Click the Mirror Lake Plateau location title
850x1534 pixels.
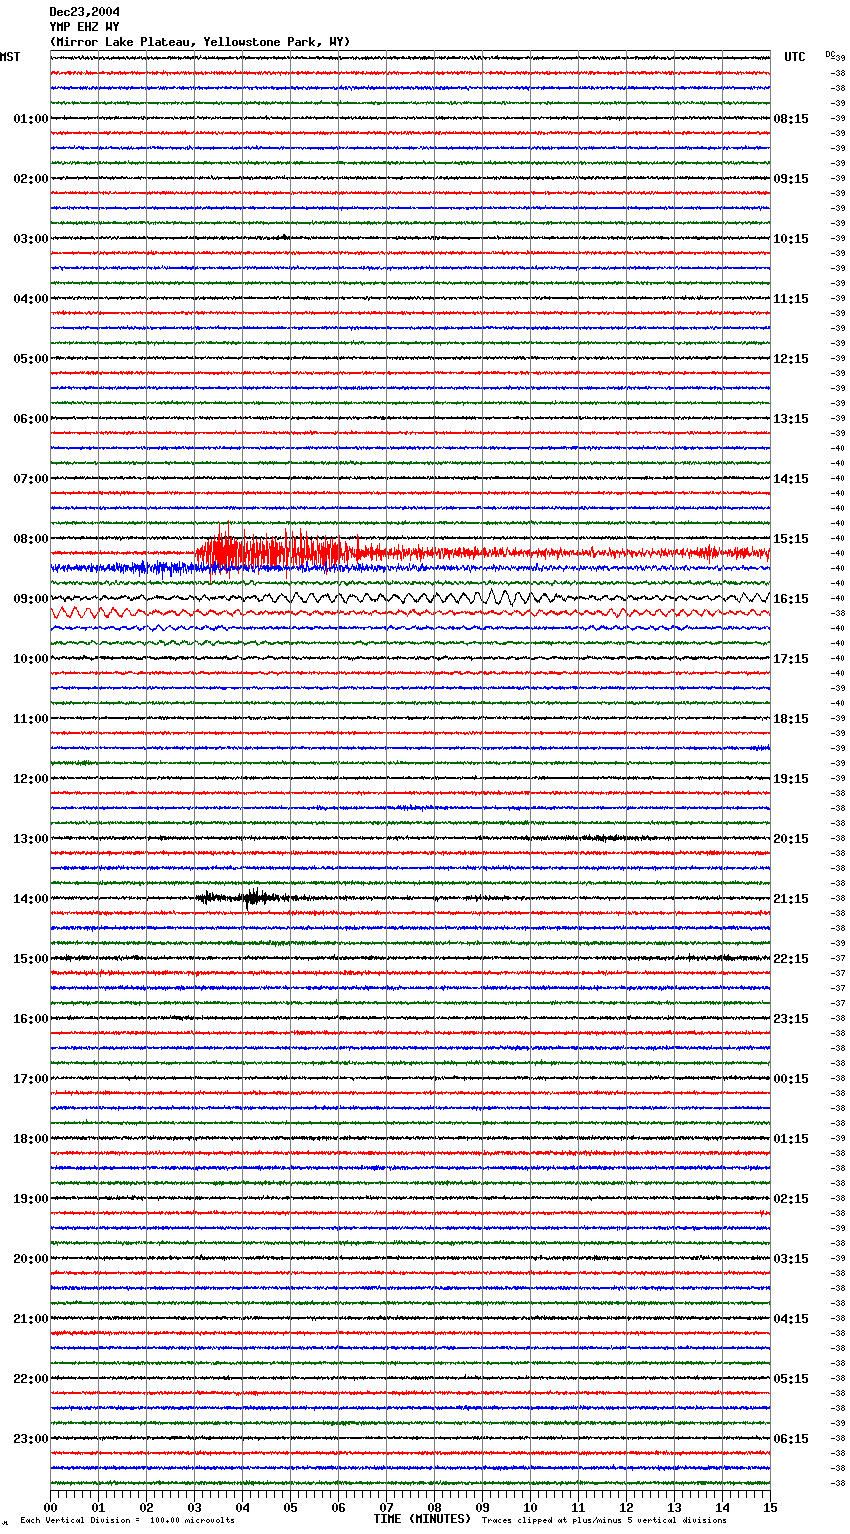point(200,42)
